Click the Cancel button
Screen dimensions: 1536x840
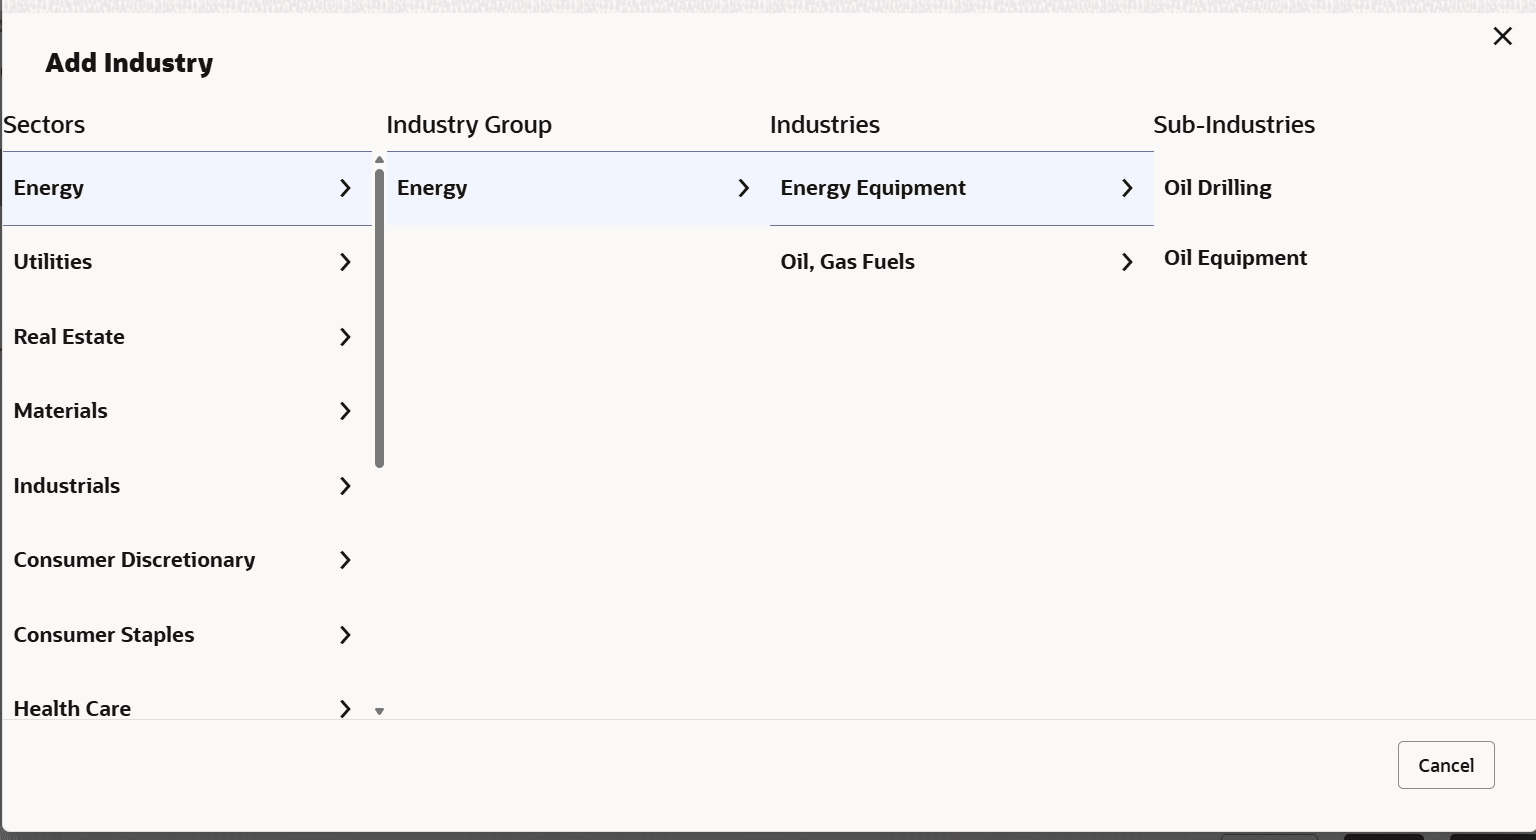pos(1445,765)
